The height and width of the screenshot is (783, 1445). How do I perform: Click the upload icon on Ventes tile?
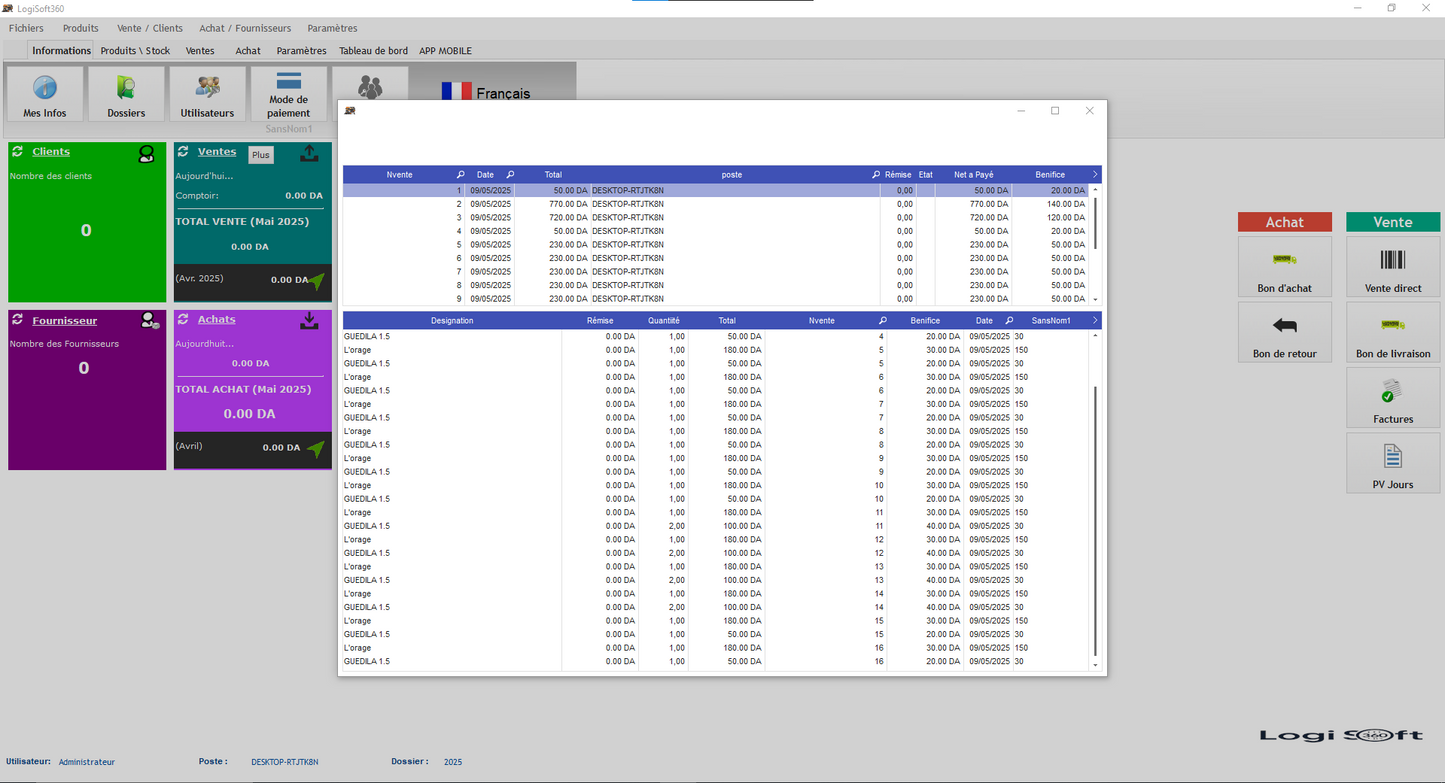[x=310, y=153]
